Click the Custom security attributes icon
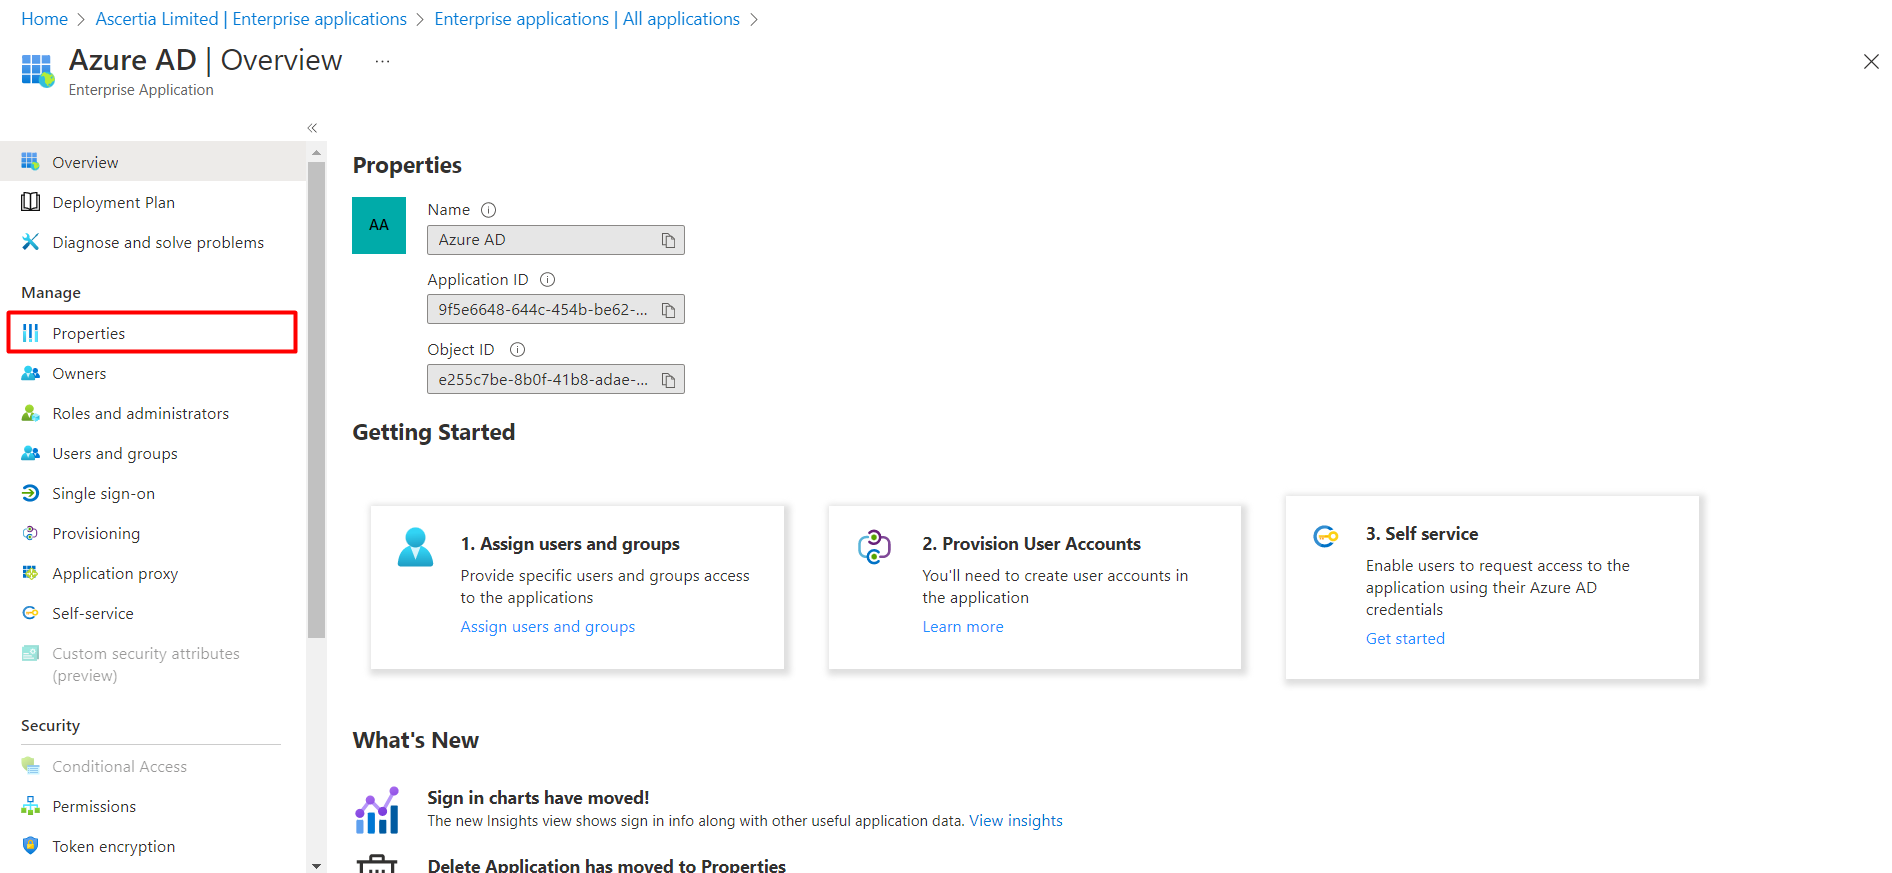This screenshot has height=873, width=1892. tap(31, 653)
